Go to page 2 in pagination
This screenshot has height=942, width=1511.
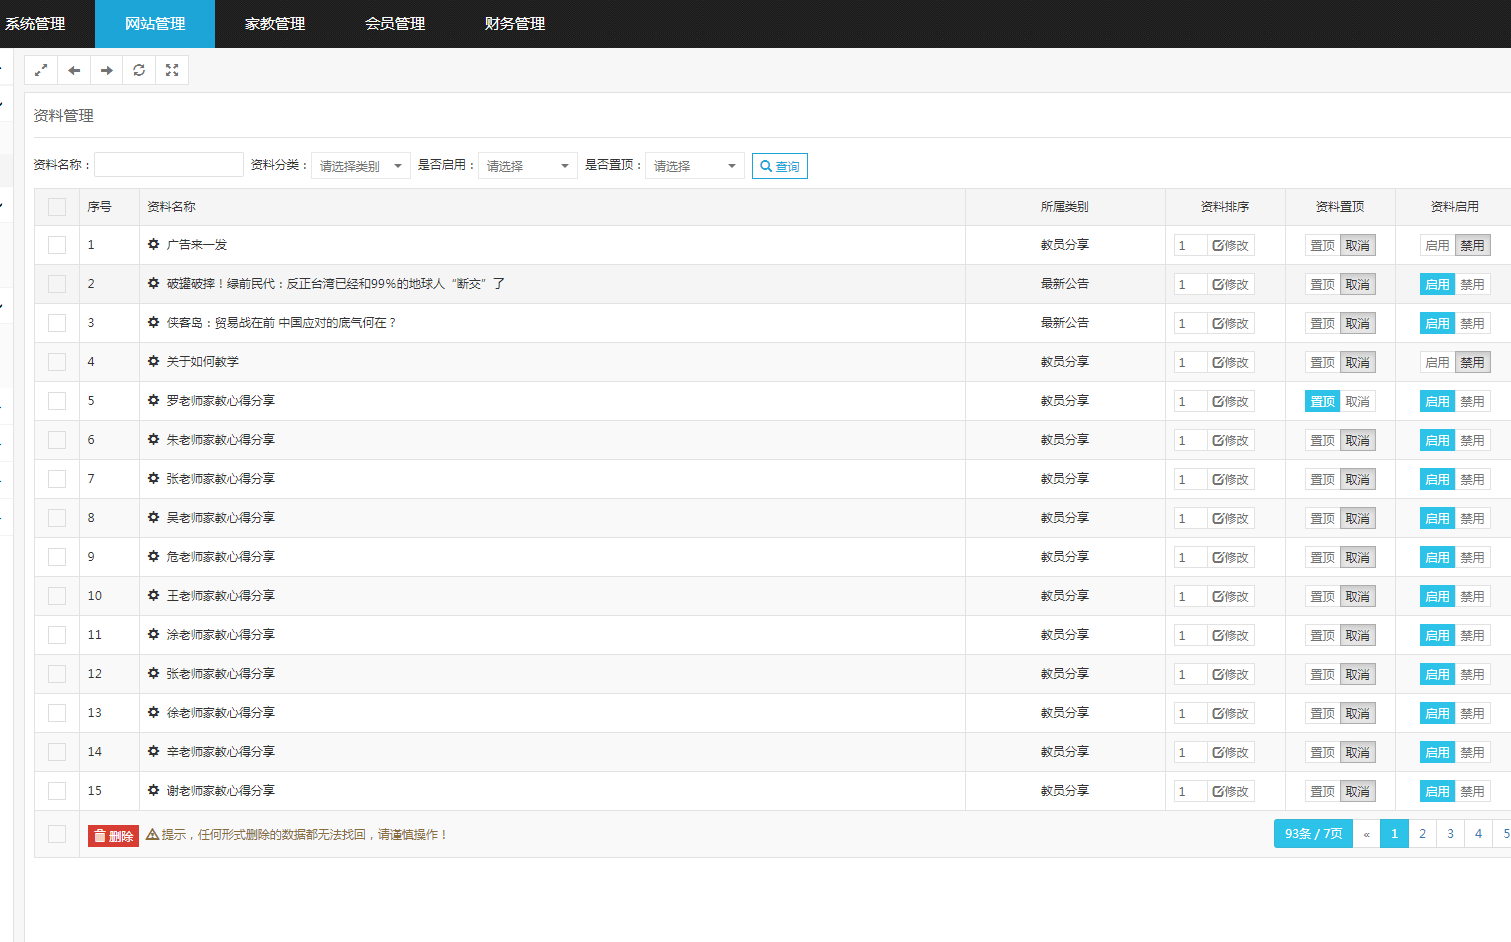[x=1422, y=833]
